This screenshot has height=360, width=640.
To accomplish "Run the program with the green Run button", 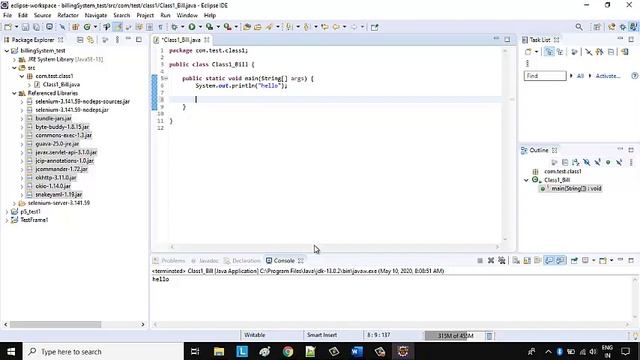I will (x=191, y=27).
